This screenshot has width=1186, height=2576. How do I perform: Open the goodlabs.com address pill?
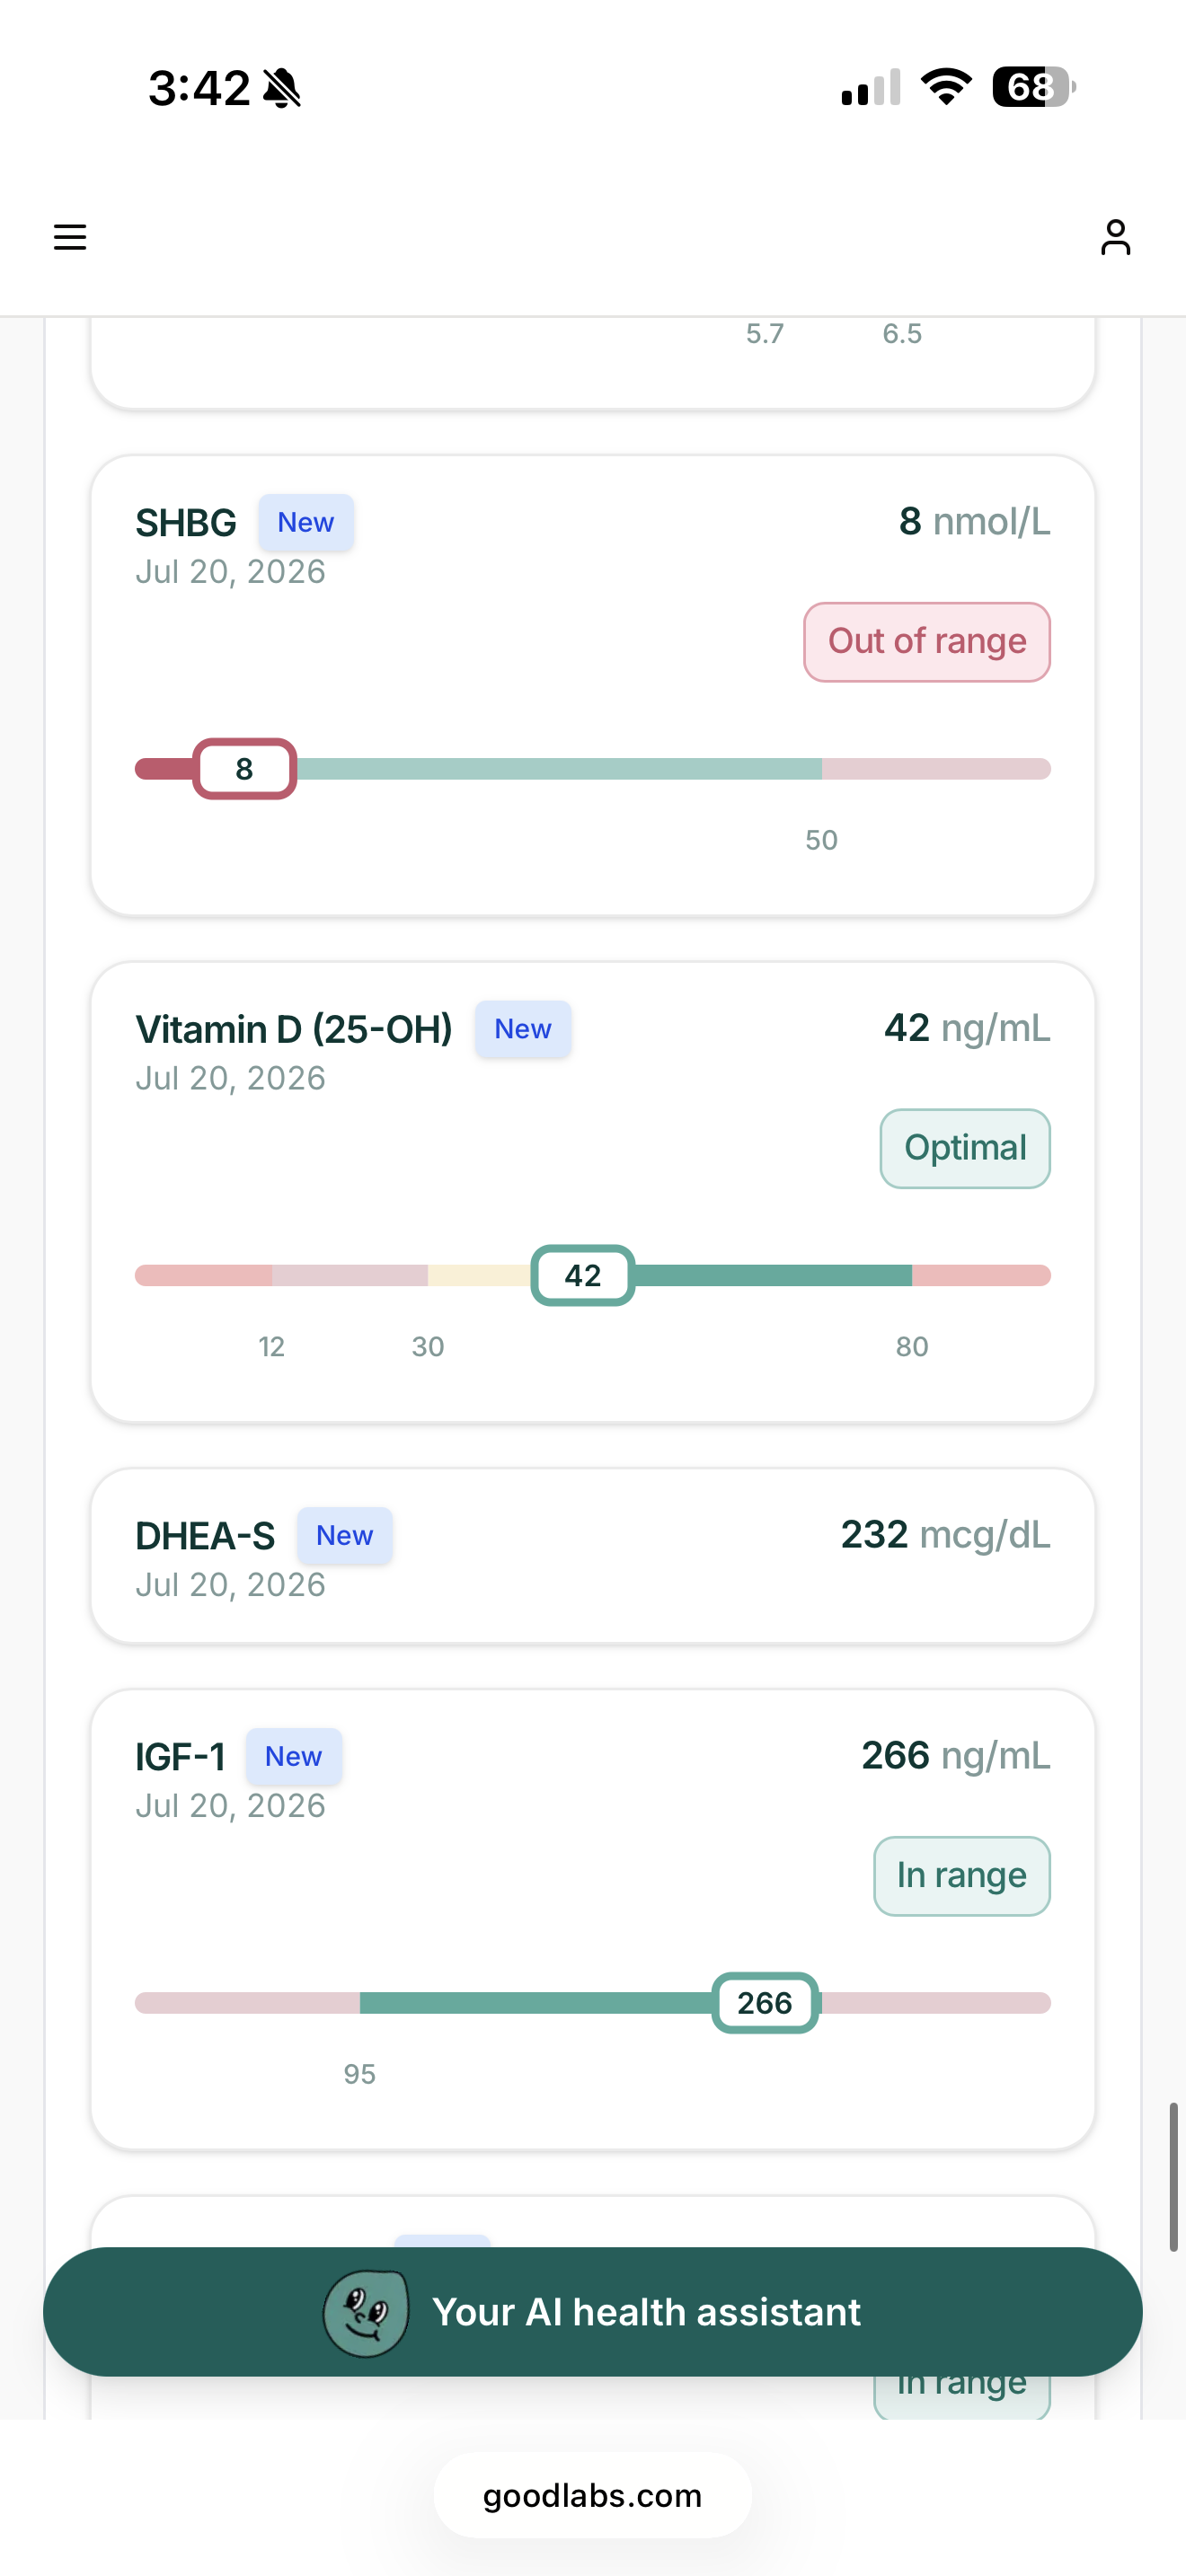(x=593, y=2496)
